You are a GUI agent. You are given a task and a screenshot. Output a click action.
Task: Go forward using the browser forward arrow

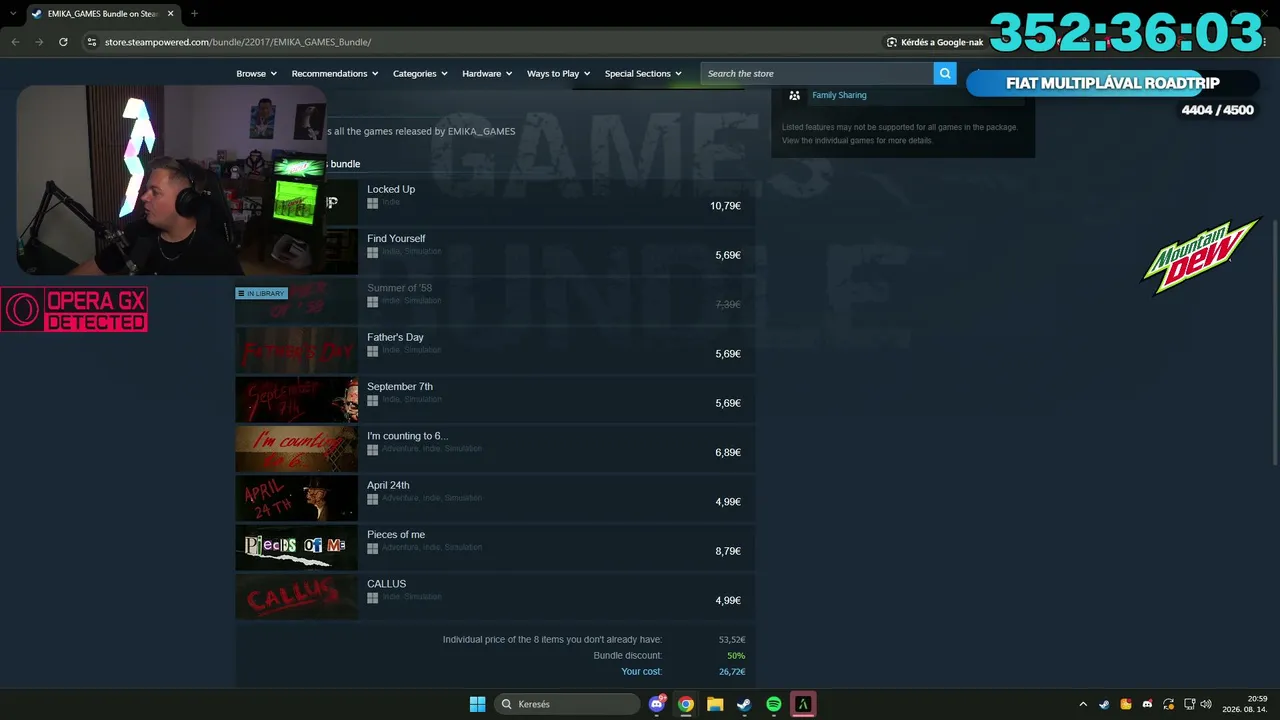(x=39, y=42)
